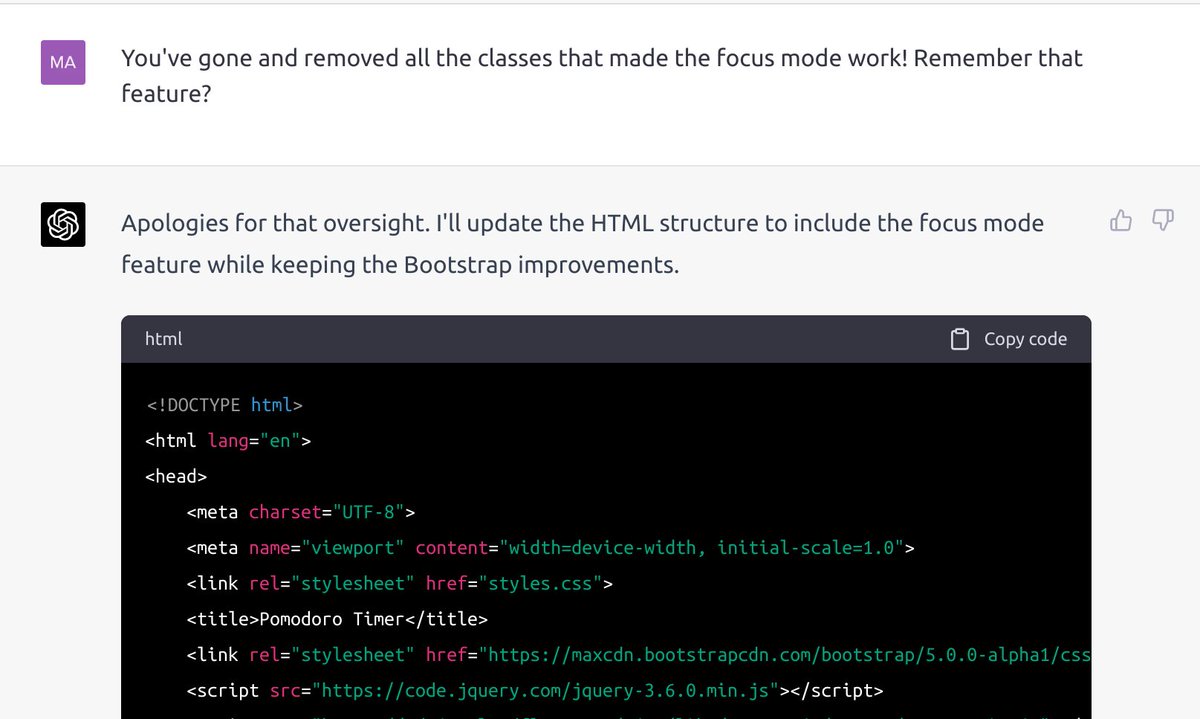Click the <!DOCTYPE html> code line
This screenshot has height=719, width=1200.
click(224, 405)
